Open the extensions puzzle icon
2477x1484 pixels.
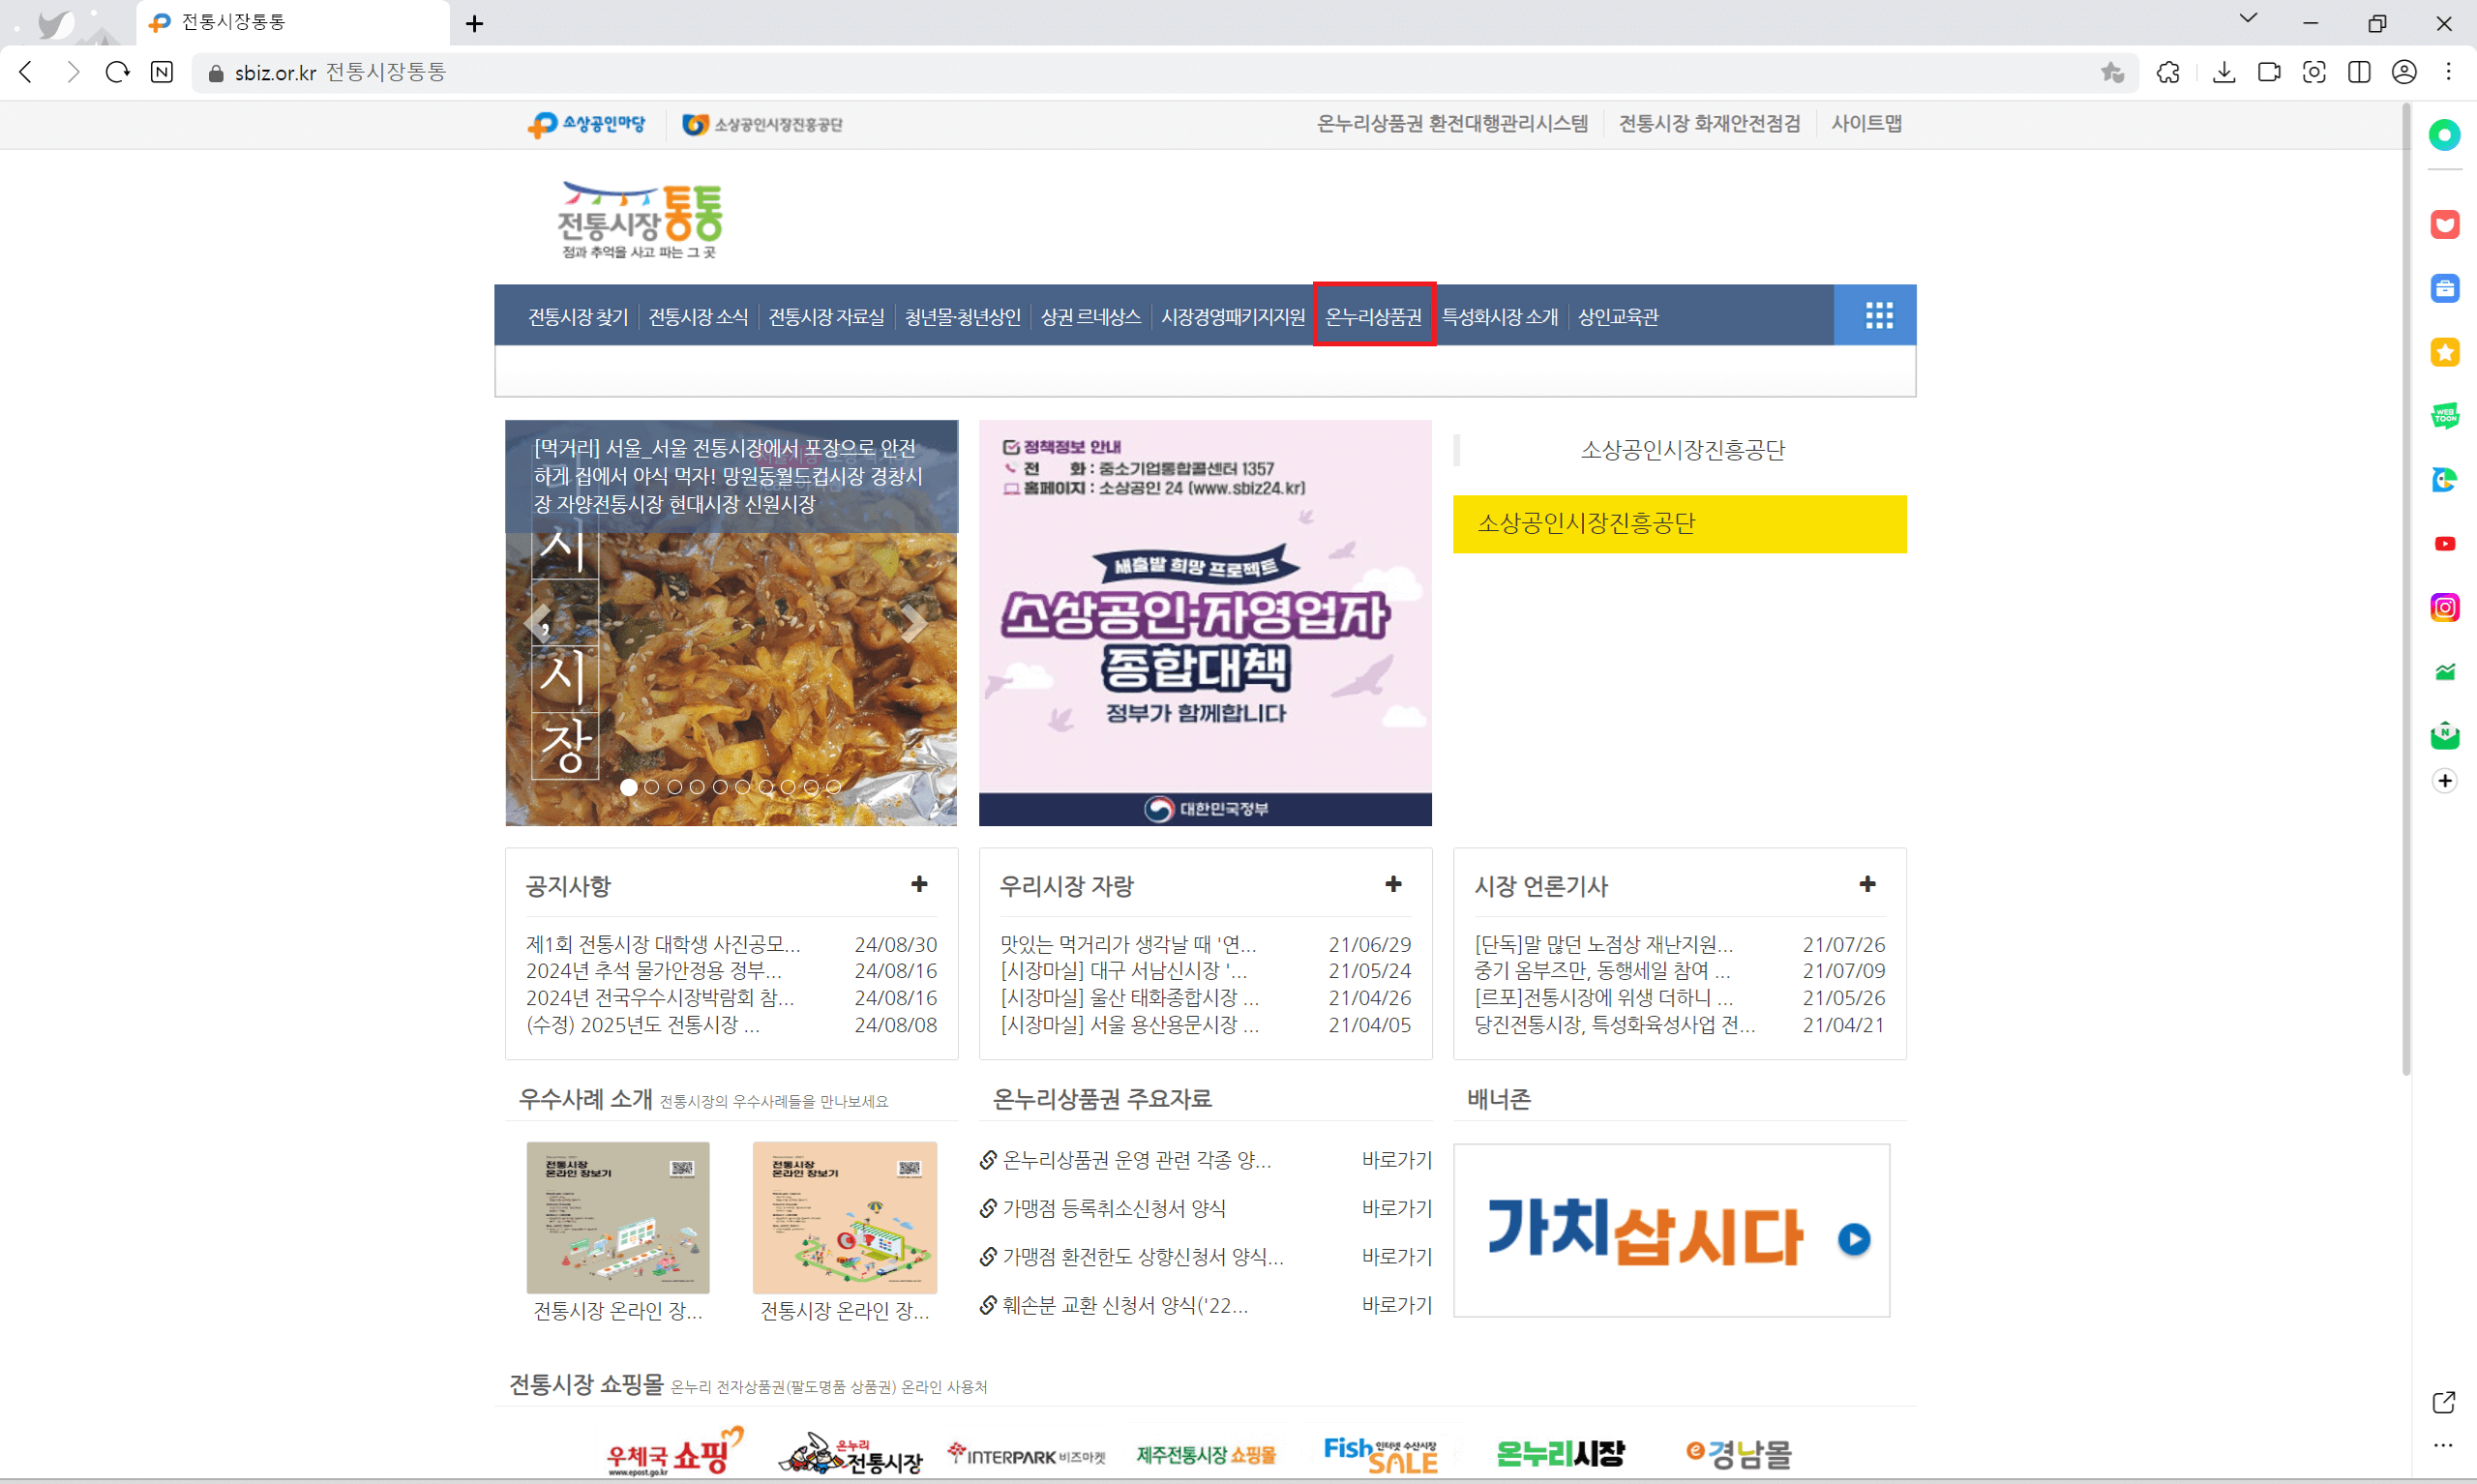click(2167, 72)
